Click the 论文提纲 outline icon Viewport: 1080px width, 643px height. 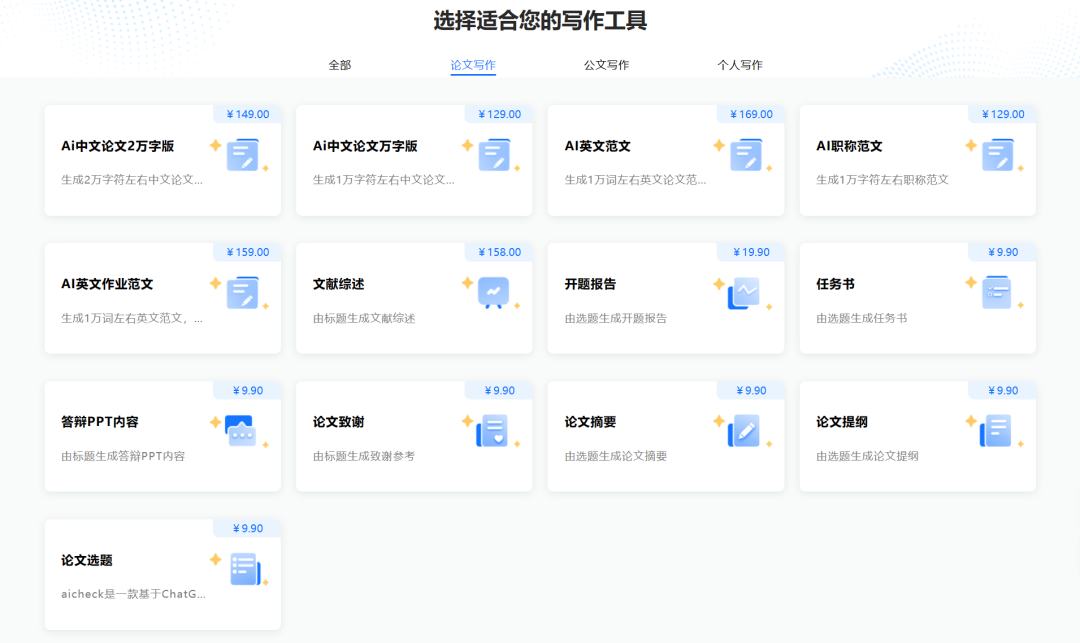point(997,430)
